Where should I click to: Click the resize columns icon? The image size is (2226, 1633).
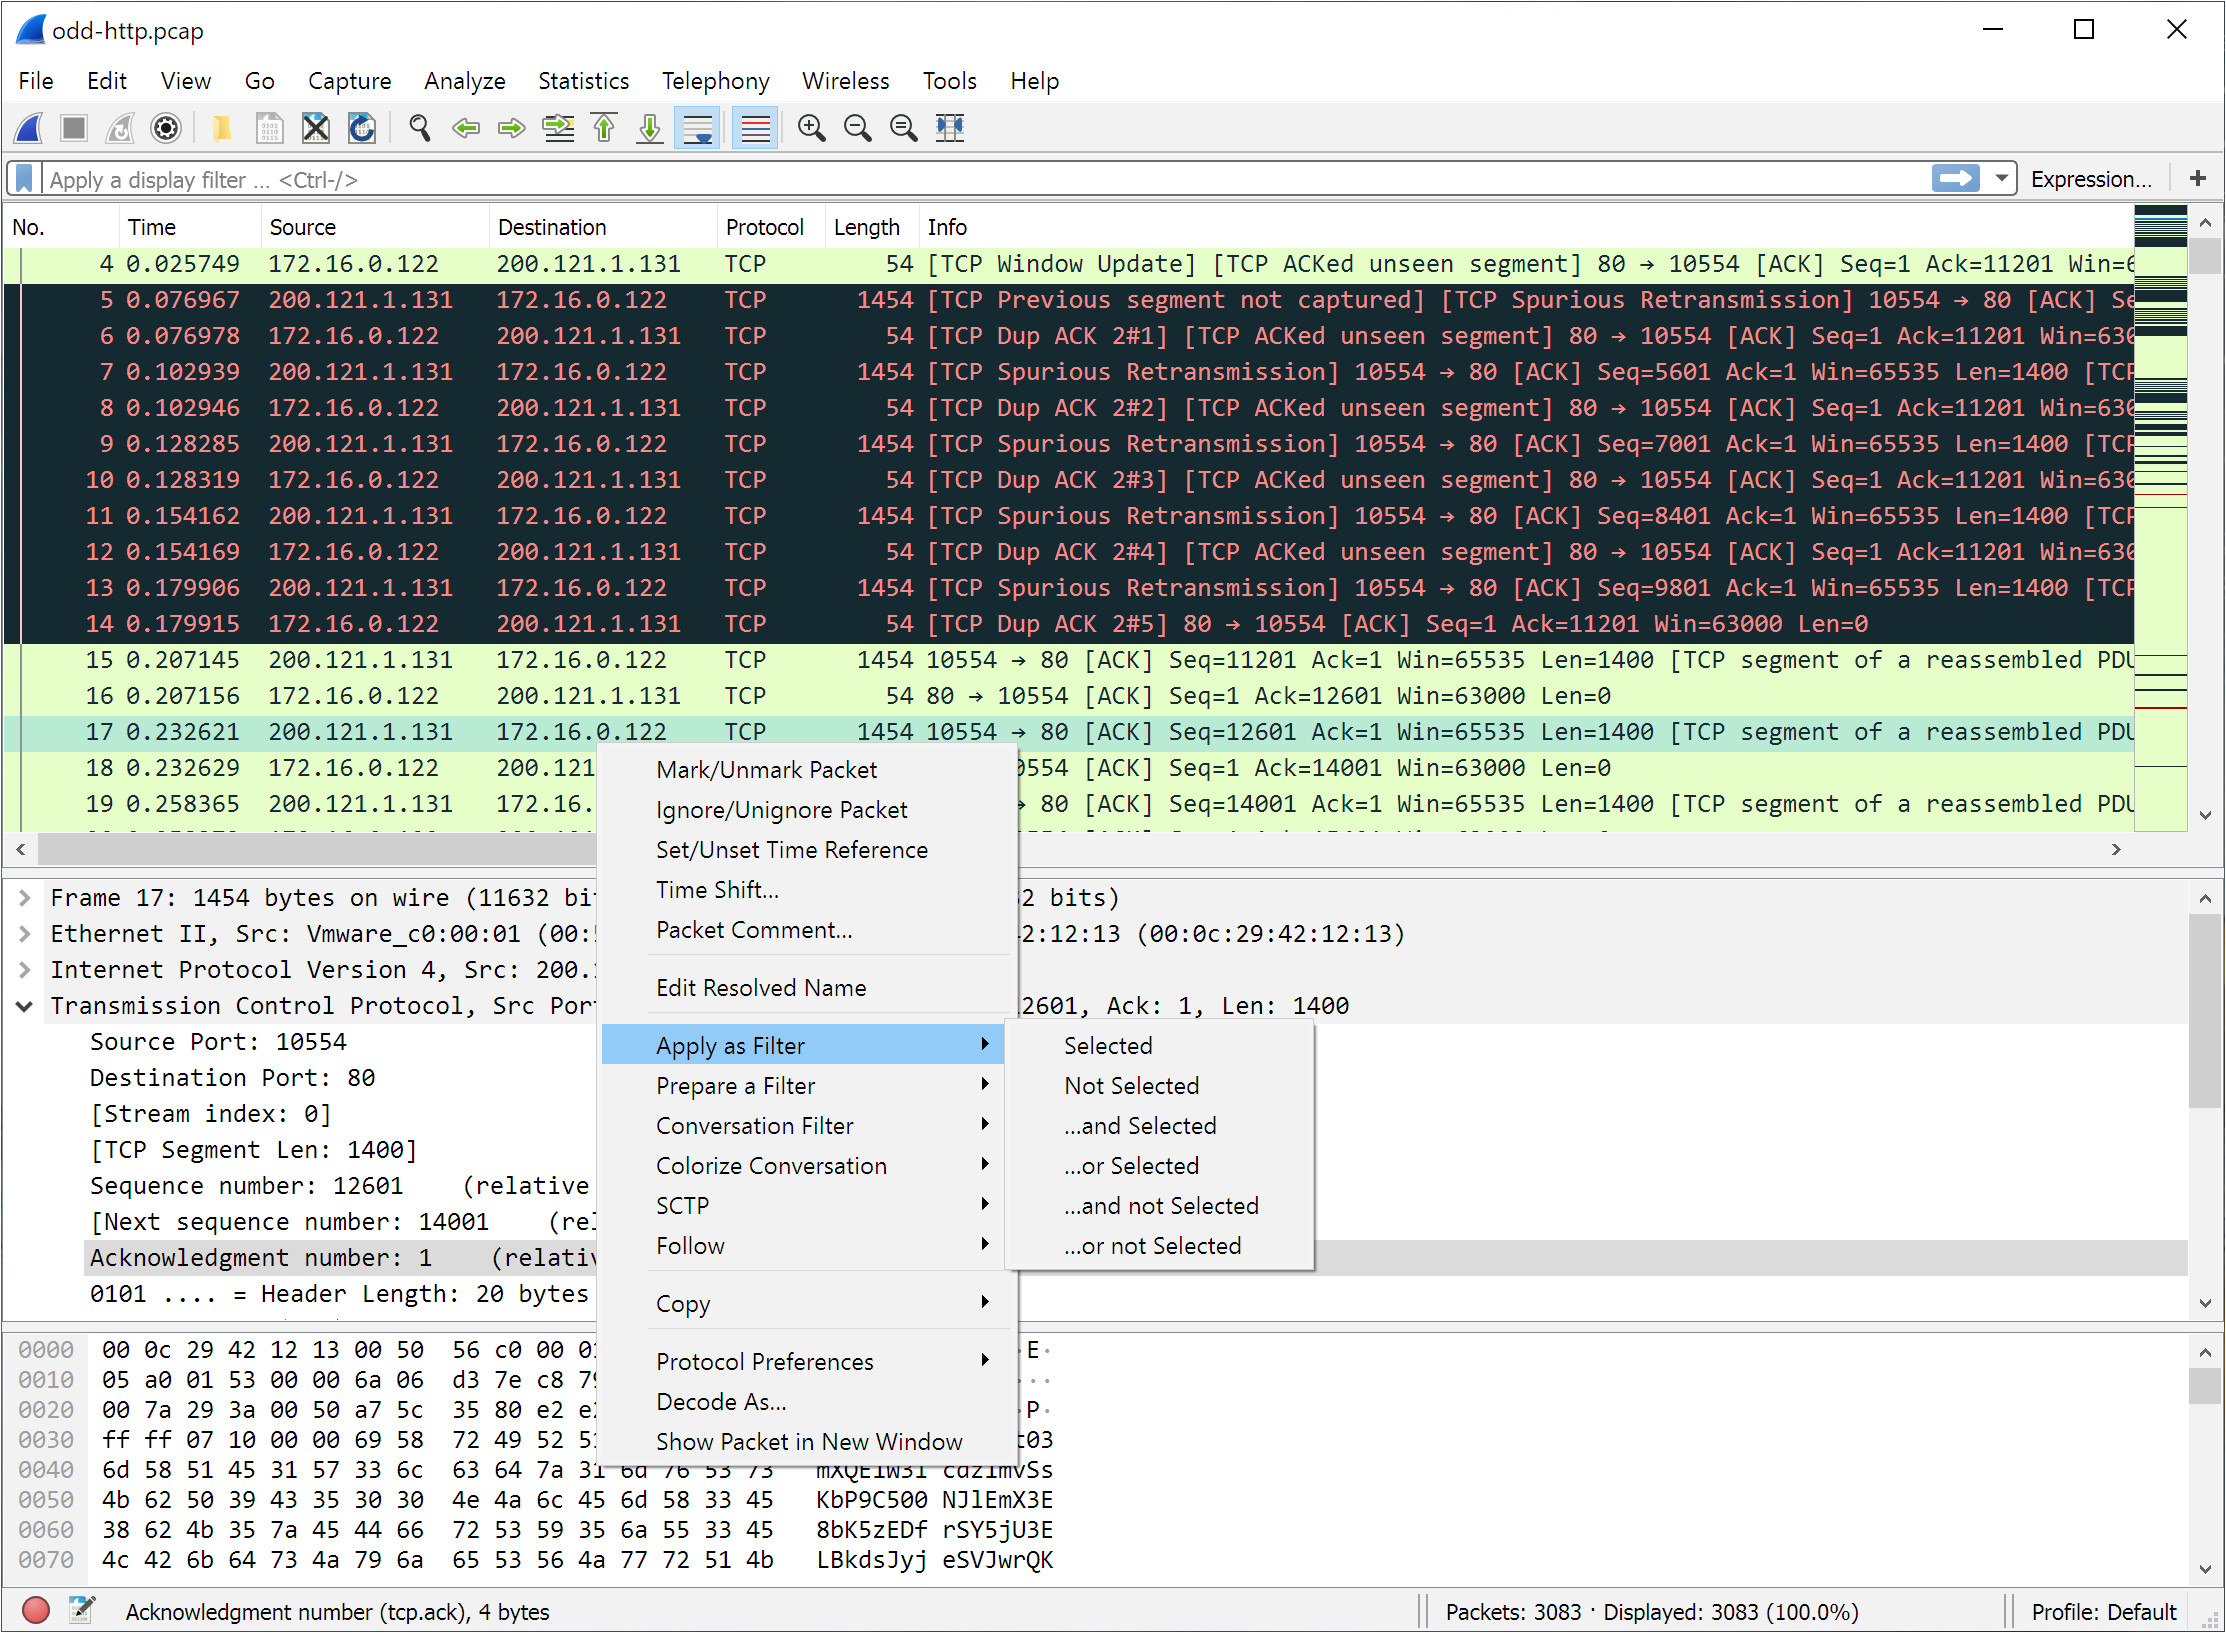tap(949, 128)
